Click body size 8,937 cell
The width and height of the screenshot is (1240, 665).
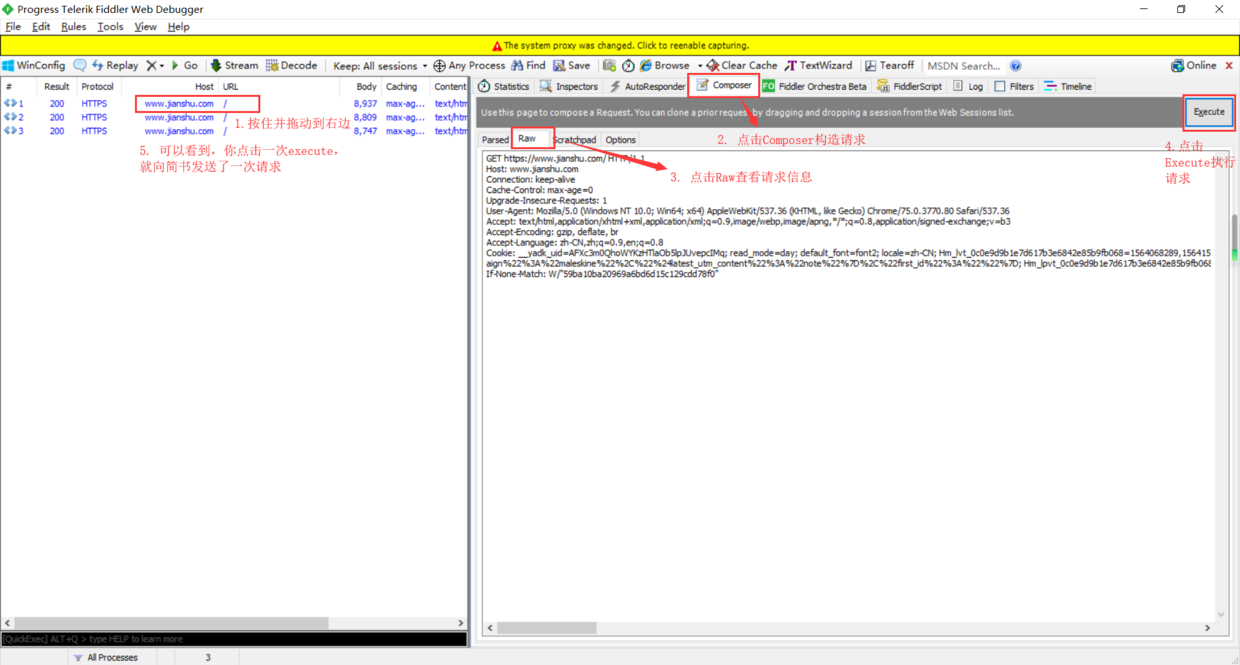pos(365,104)
